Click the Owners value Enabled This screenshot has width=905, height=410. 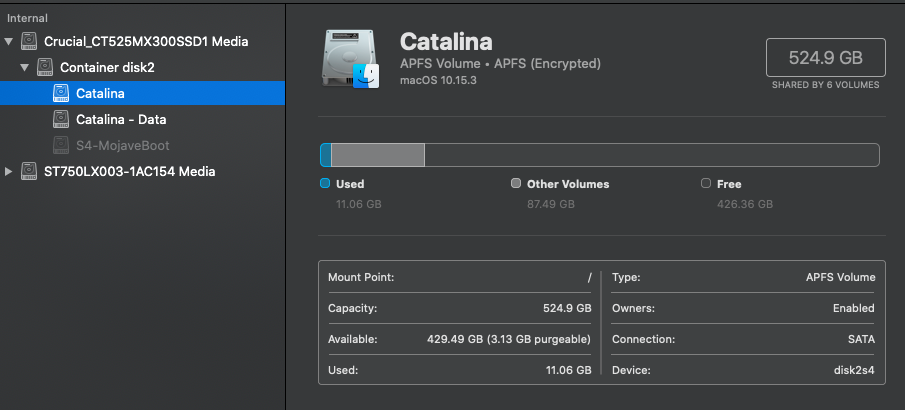[854, 308]
